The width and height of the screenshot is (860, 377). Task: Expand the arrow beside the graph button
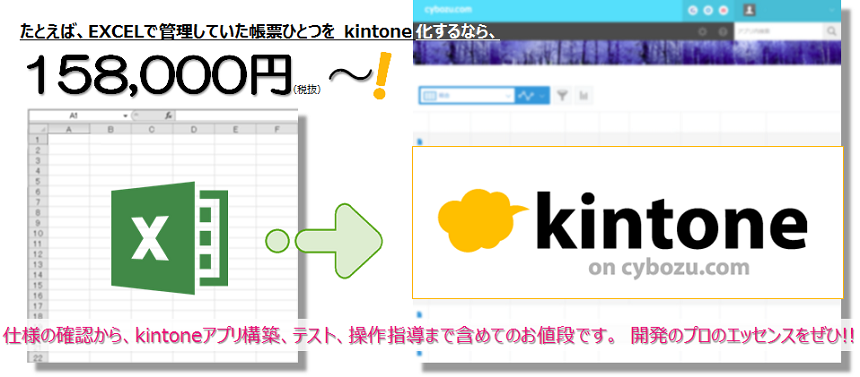[x=543, y=95]
